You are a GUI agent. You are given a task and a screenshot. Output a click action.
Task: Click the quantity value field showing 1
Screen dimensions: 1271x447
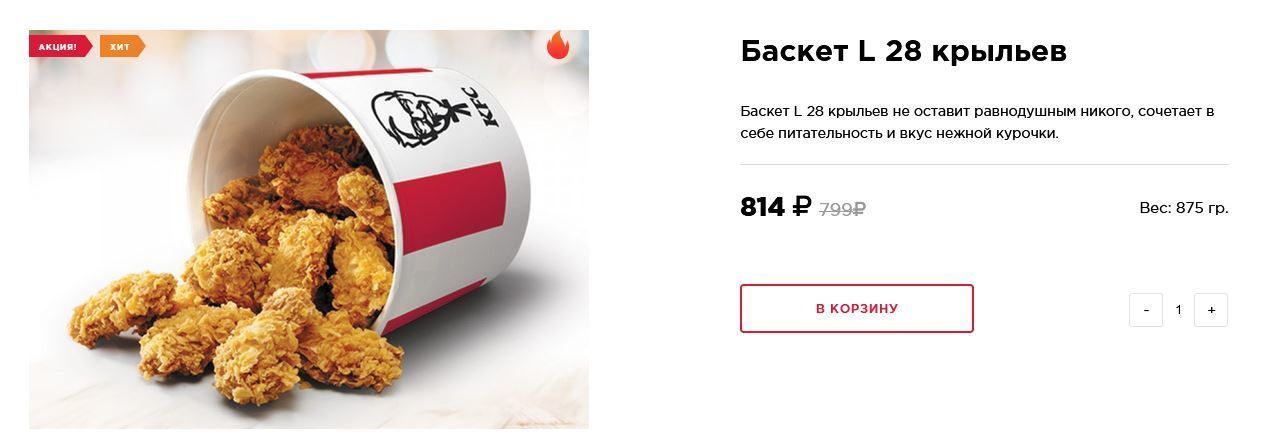(x=1178, y=310)
